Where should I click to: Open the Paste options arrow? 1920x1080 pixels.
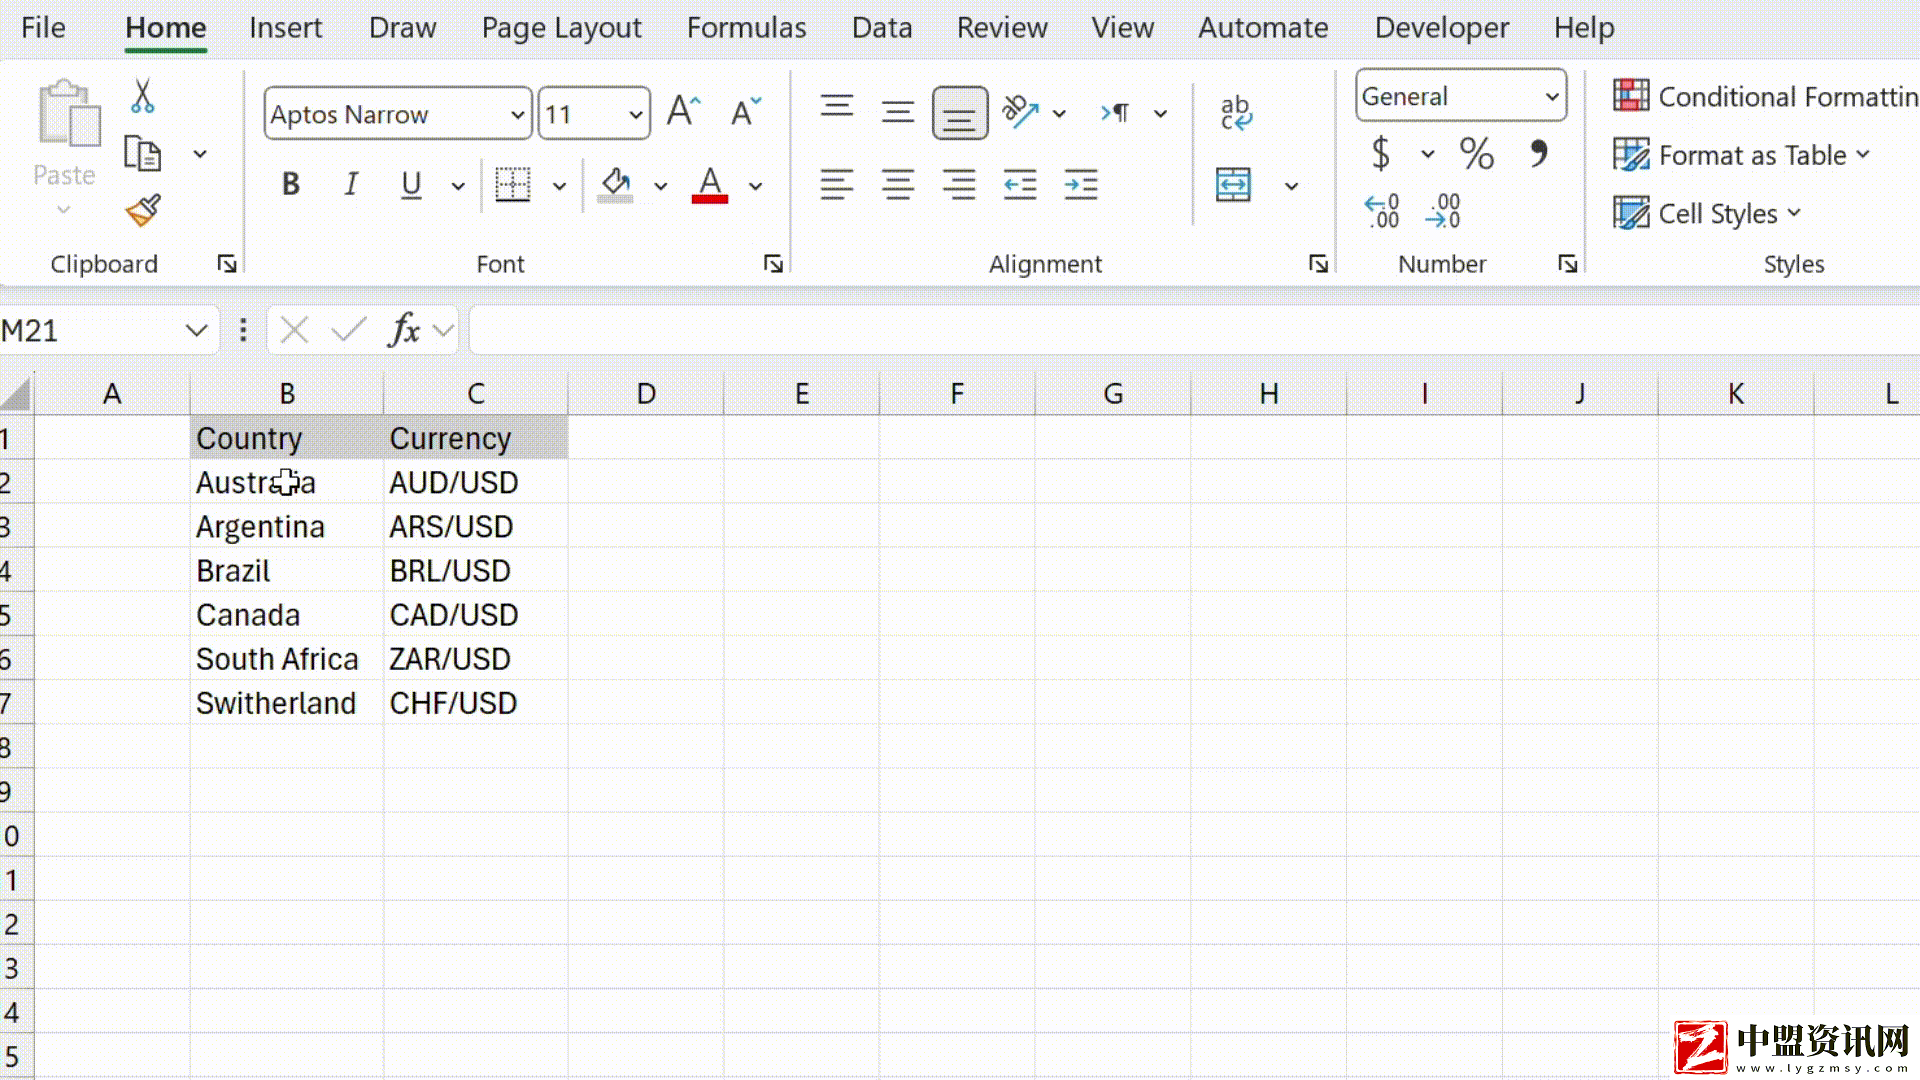[x=64, y=209]
